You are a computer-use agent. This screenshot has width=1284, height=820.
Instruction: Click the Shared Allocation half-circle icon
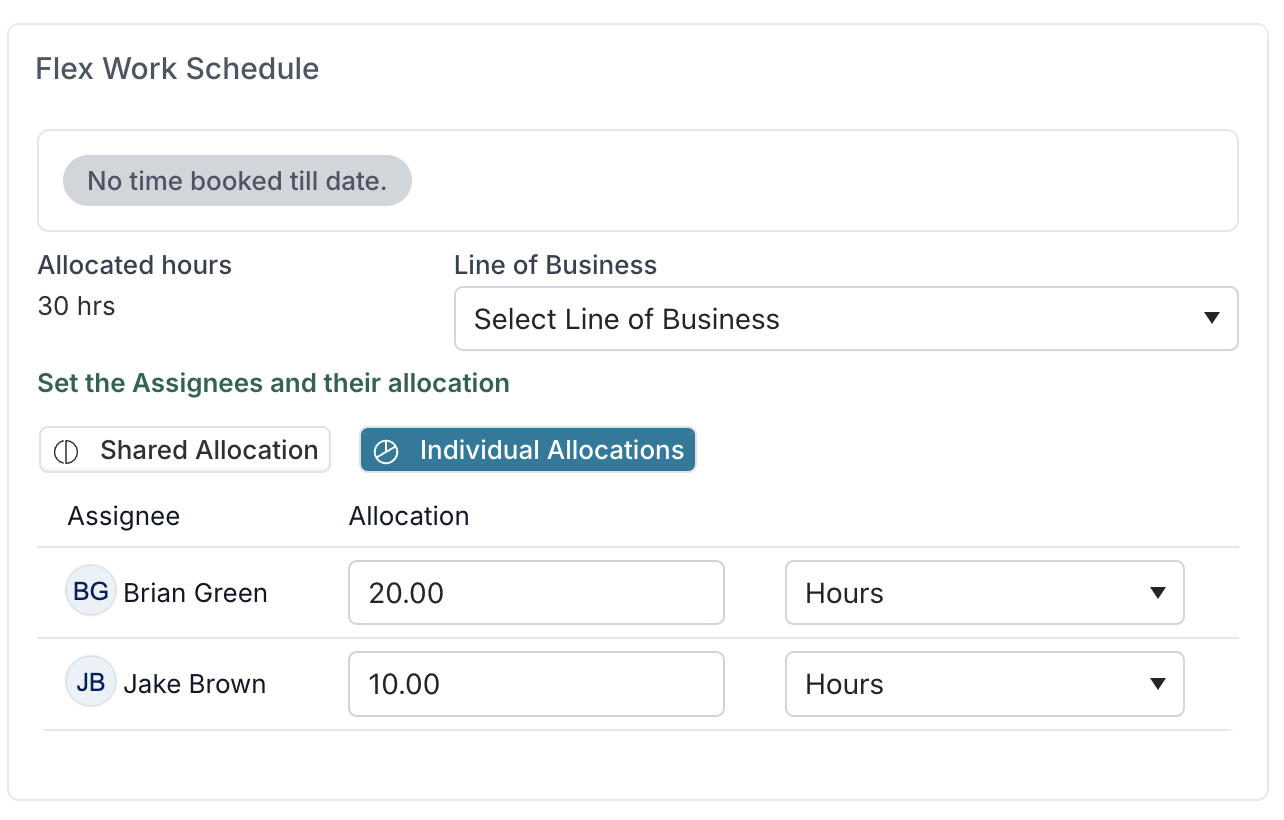coord(66,451)
